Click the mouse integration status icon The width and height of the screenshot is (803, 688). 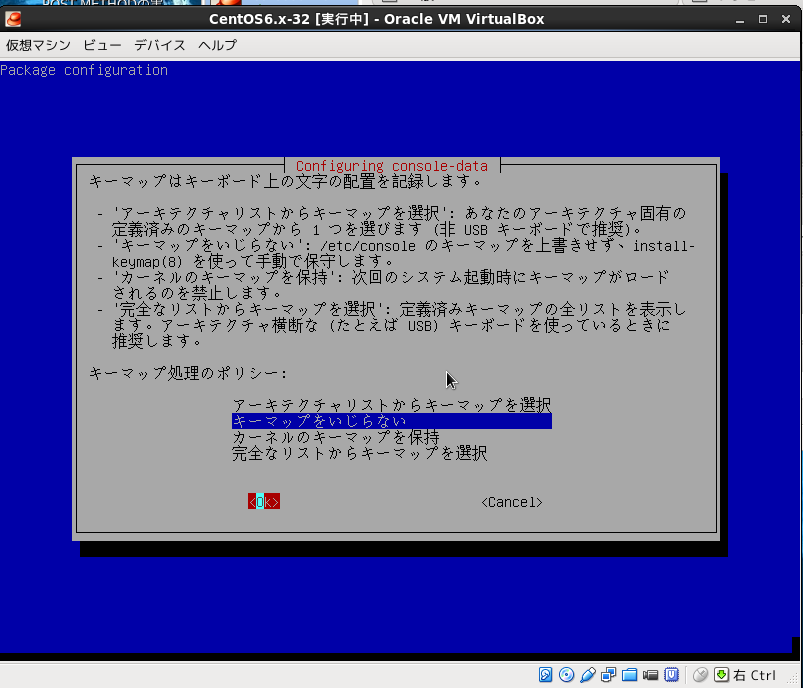pos(700,675)
